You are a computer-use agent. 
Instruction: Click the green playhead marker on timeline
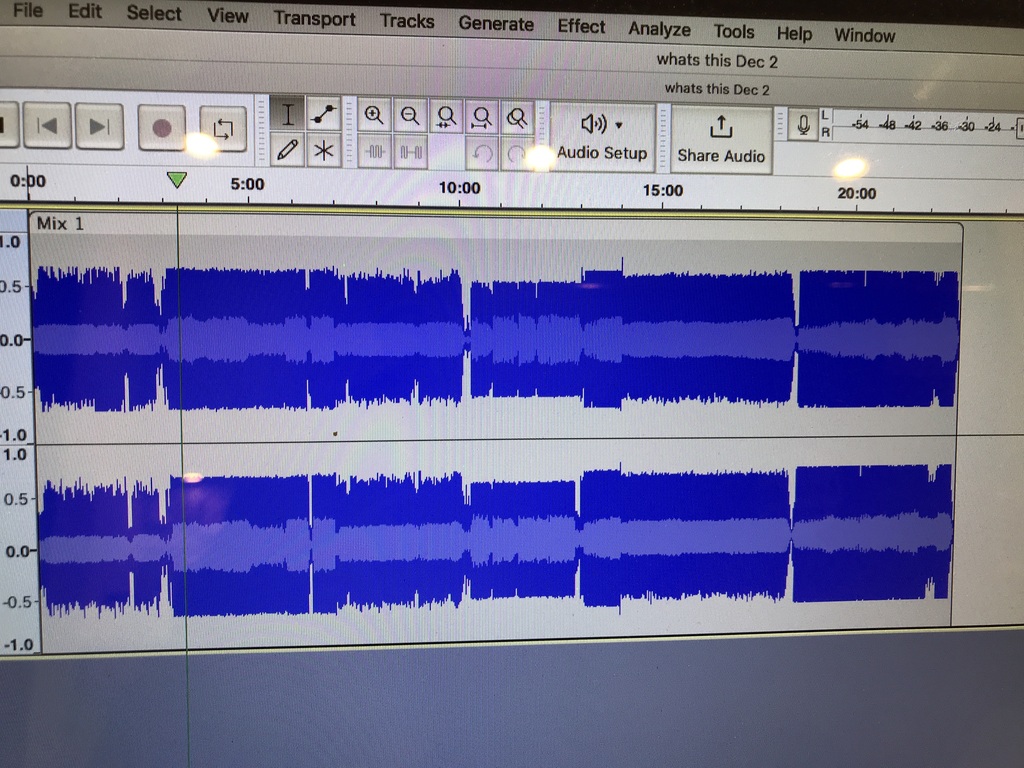[176, 180]
